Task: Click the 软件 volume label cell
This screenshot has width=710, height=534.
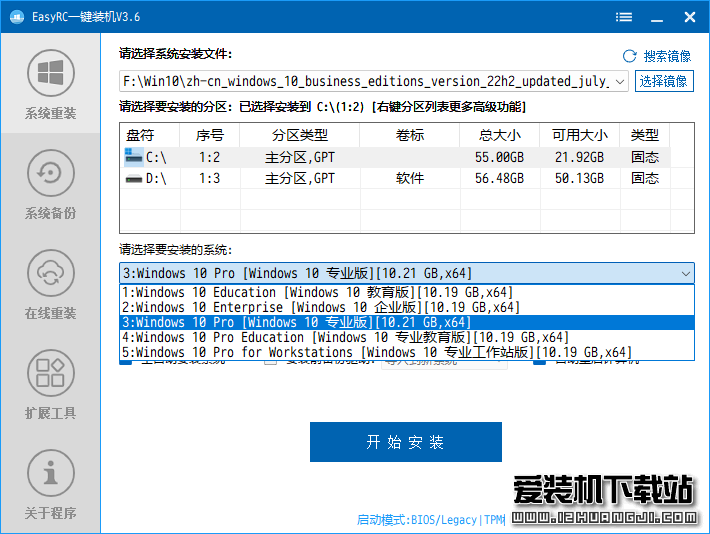Action: point(410,178)
